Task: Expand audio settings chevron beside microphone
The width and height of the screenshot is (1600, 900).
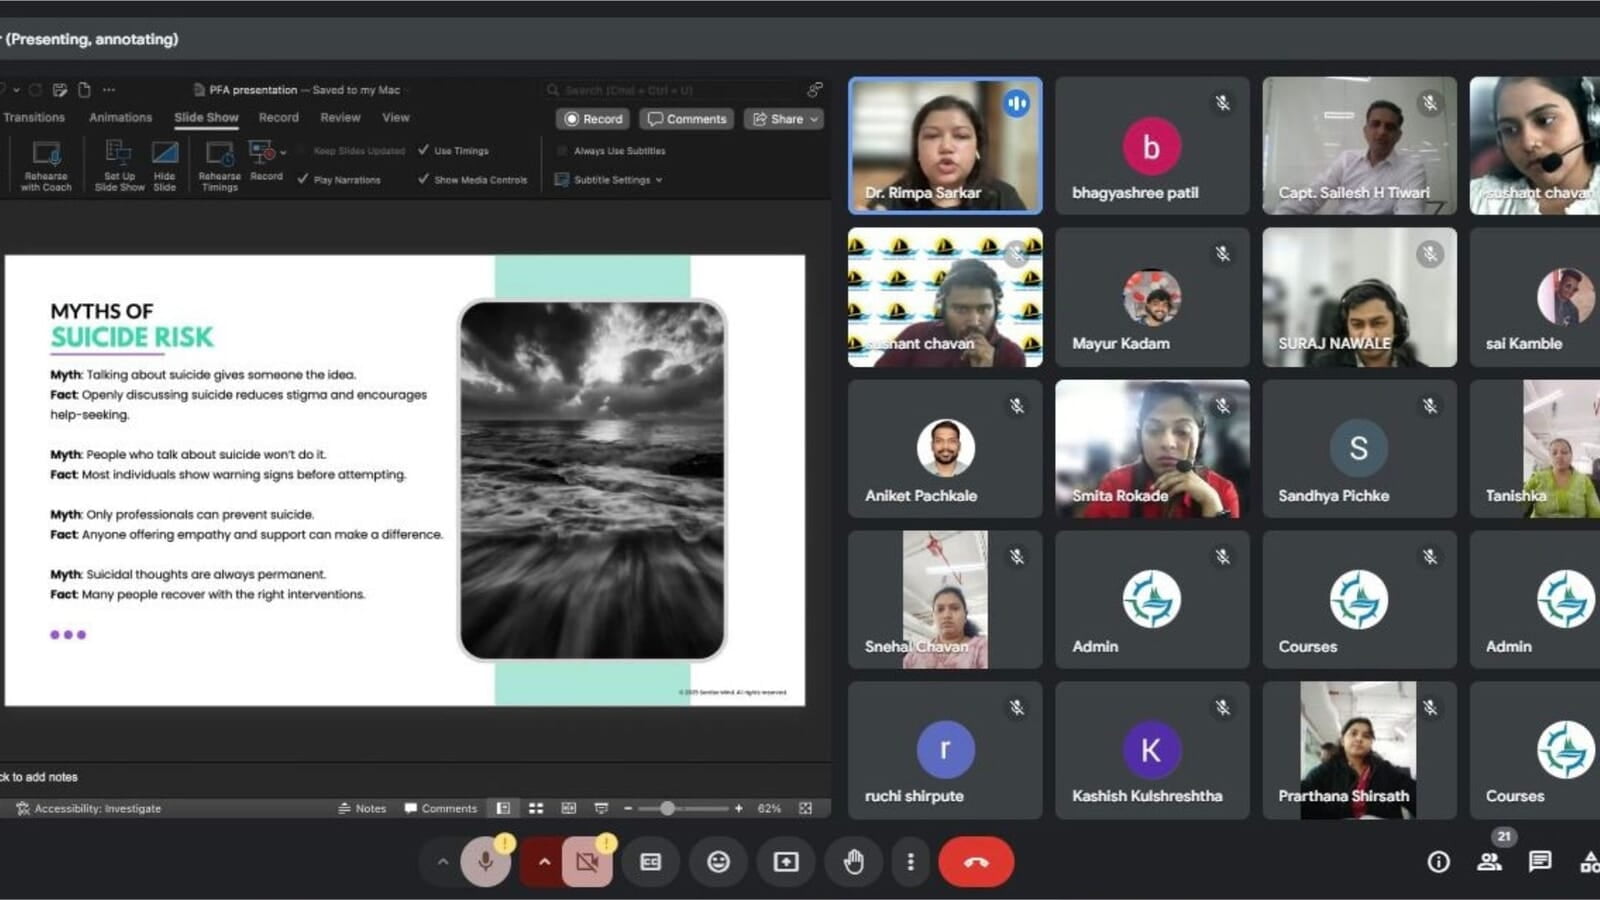Action: coord(442,862)
